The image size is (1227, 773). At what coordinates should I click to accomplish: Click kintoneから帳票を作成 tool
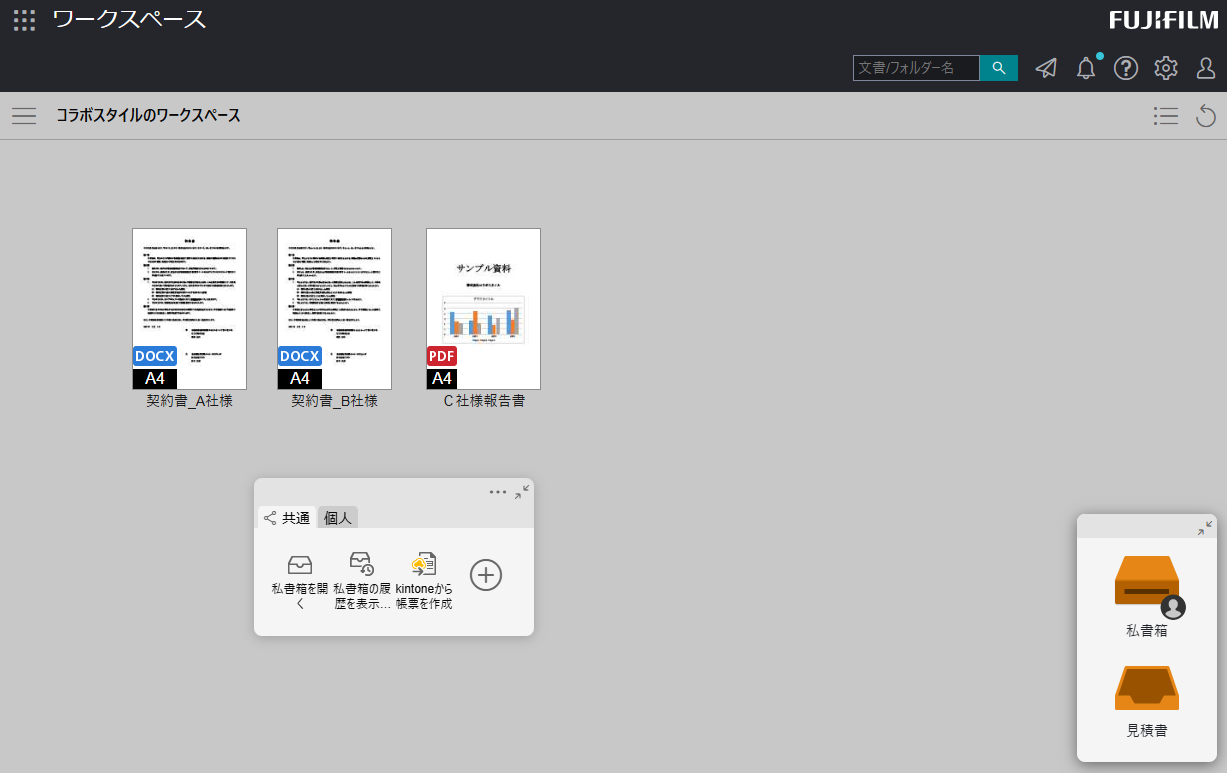424,580
